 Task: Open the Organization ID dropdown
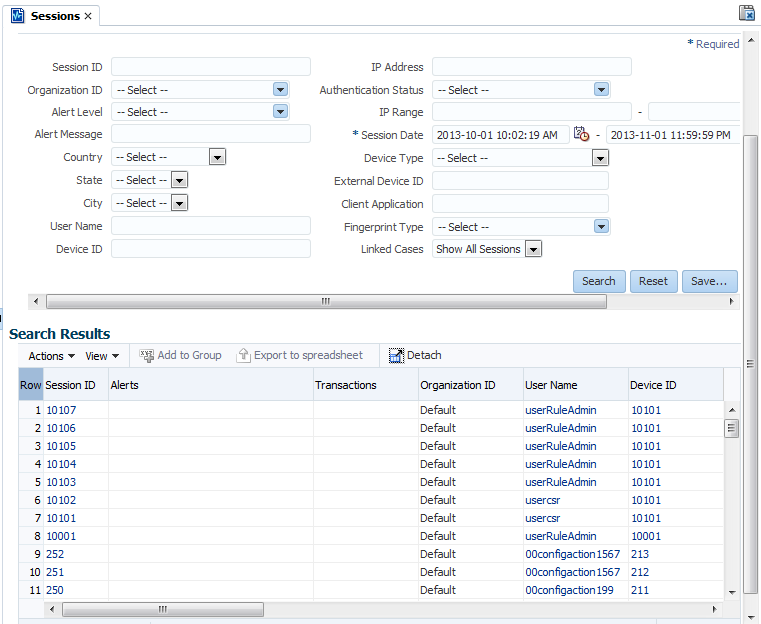[x=280, y=89]
